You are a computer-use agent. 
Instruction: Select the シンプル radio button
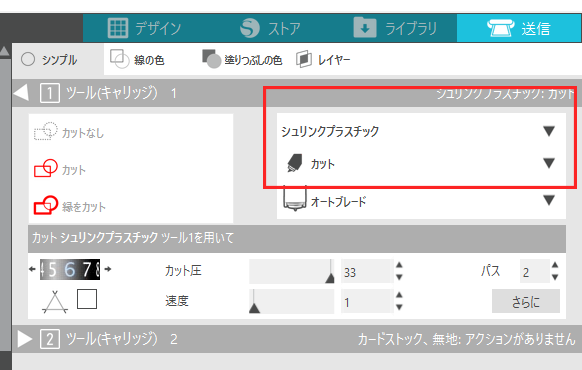28,59
